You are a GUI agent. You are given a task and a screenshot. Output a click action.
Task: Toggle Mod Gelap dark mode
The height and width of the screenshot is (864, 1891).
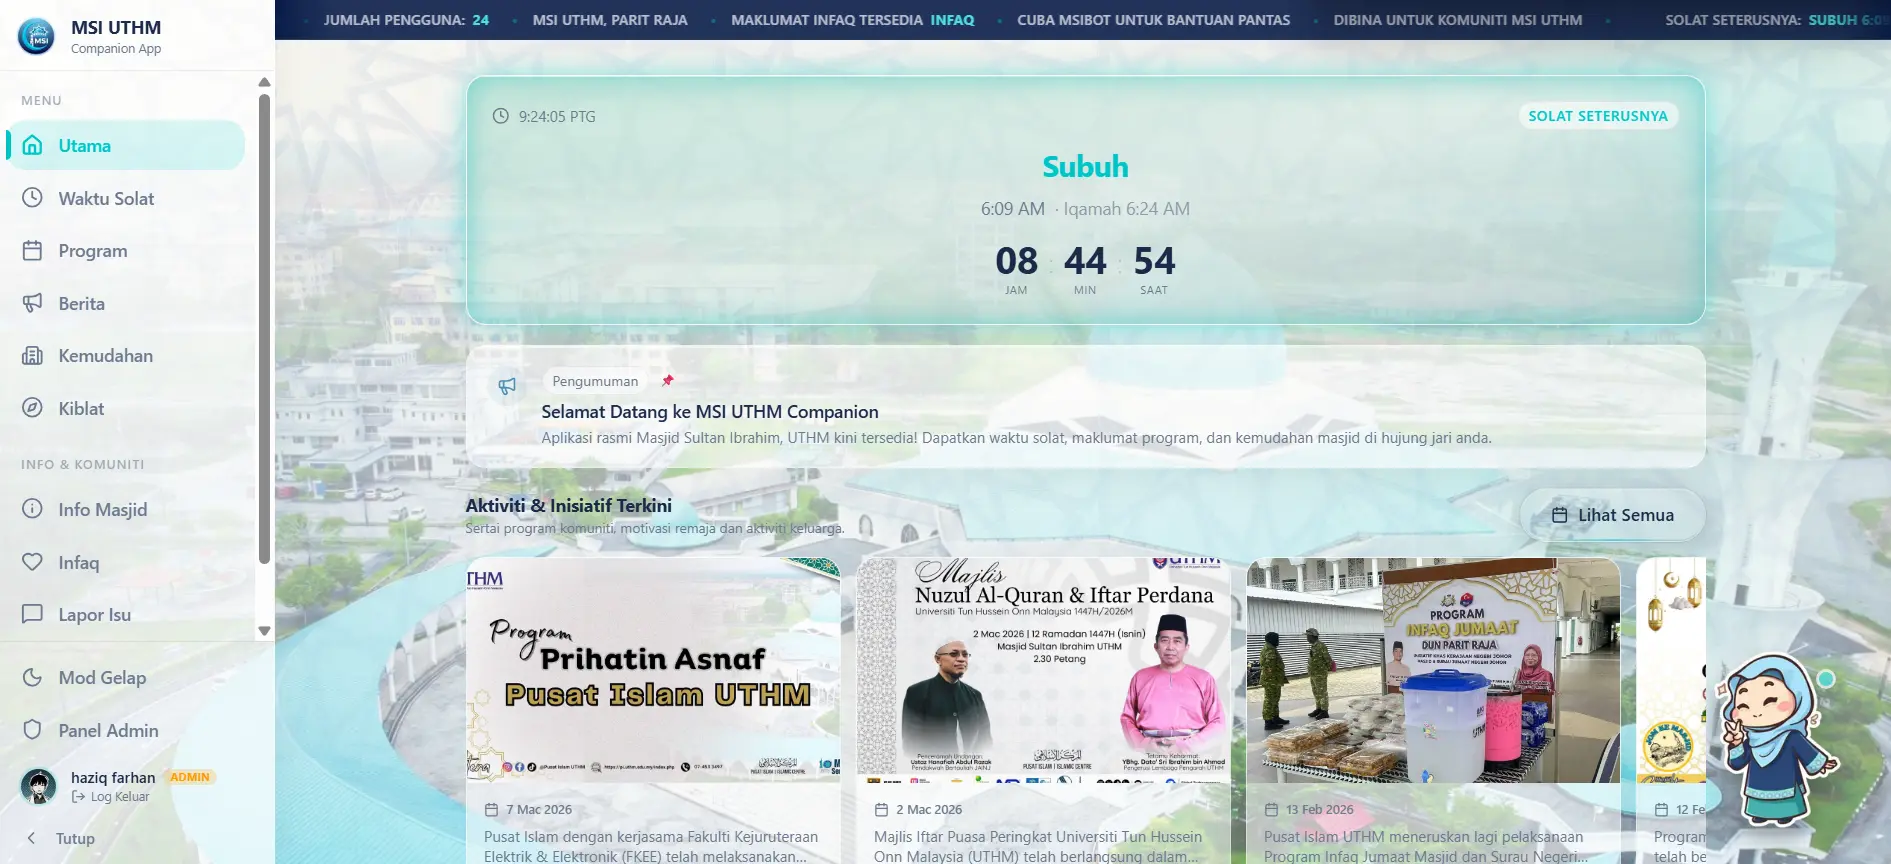click(102, 678)
